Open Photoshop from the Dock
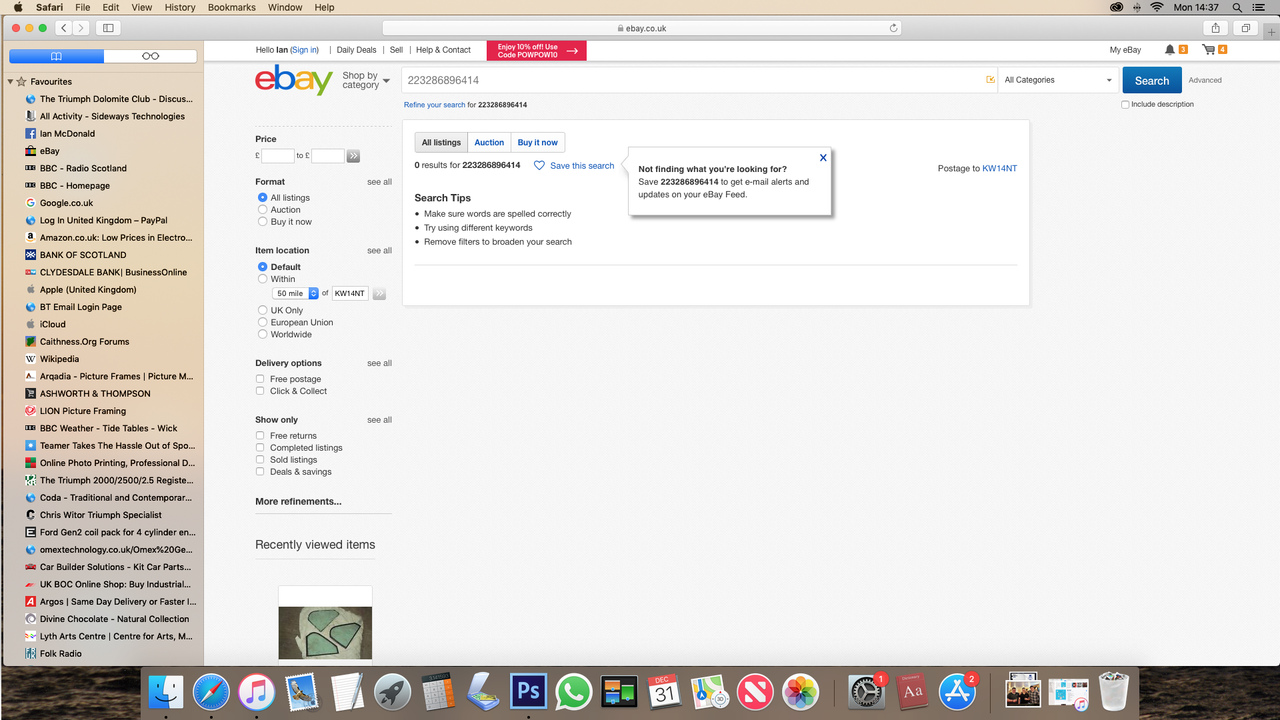 (528, 692)
